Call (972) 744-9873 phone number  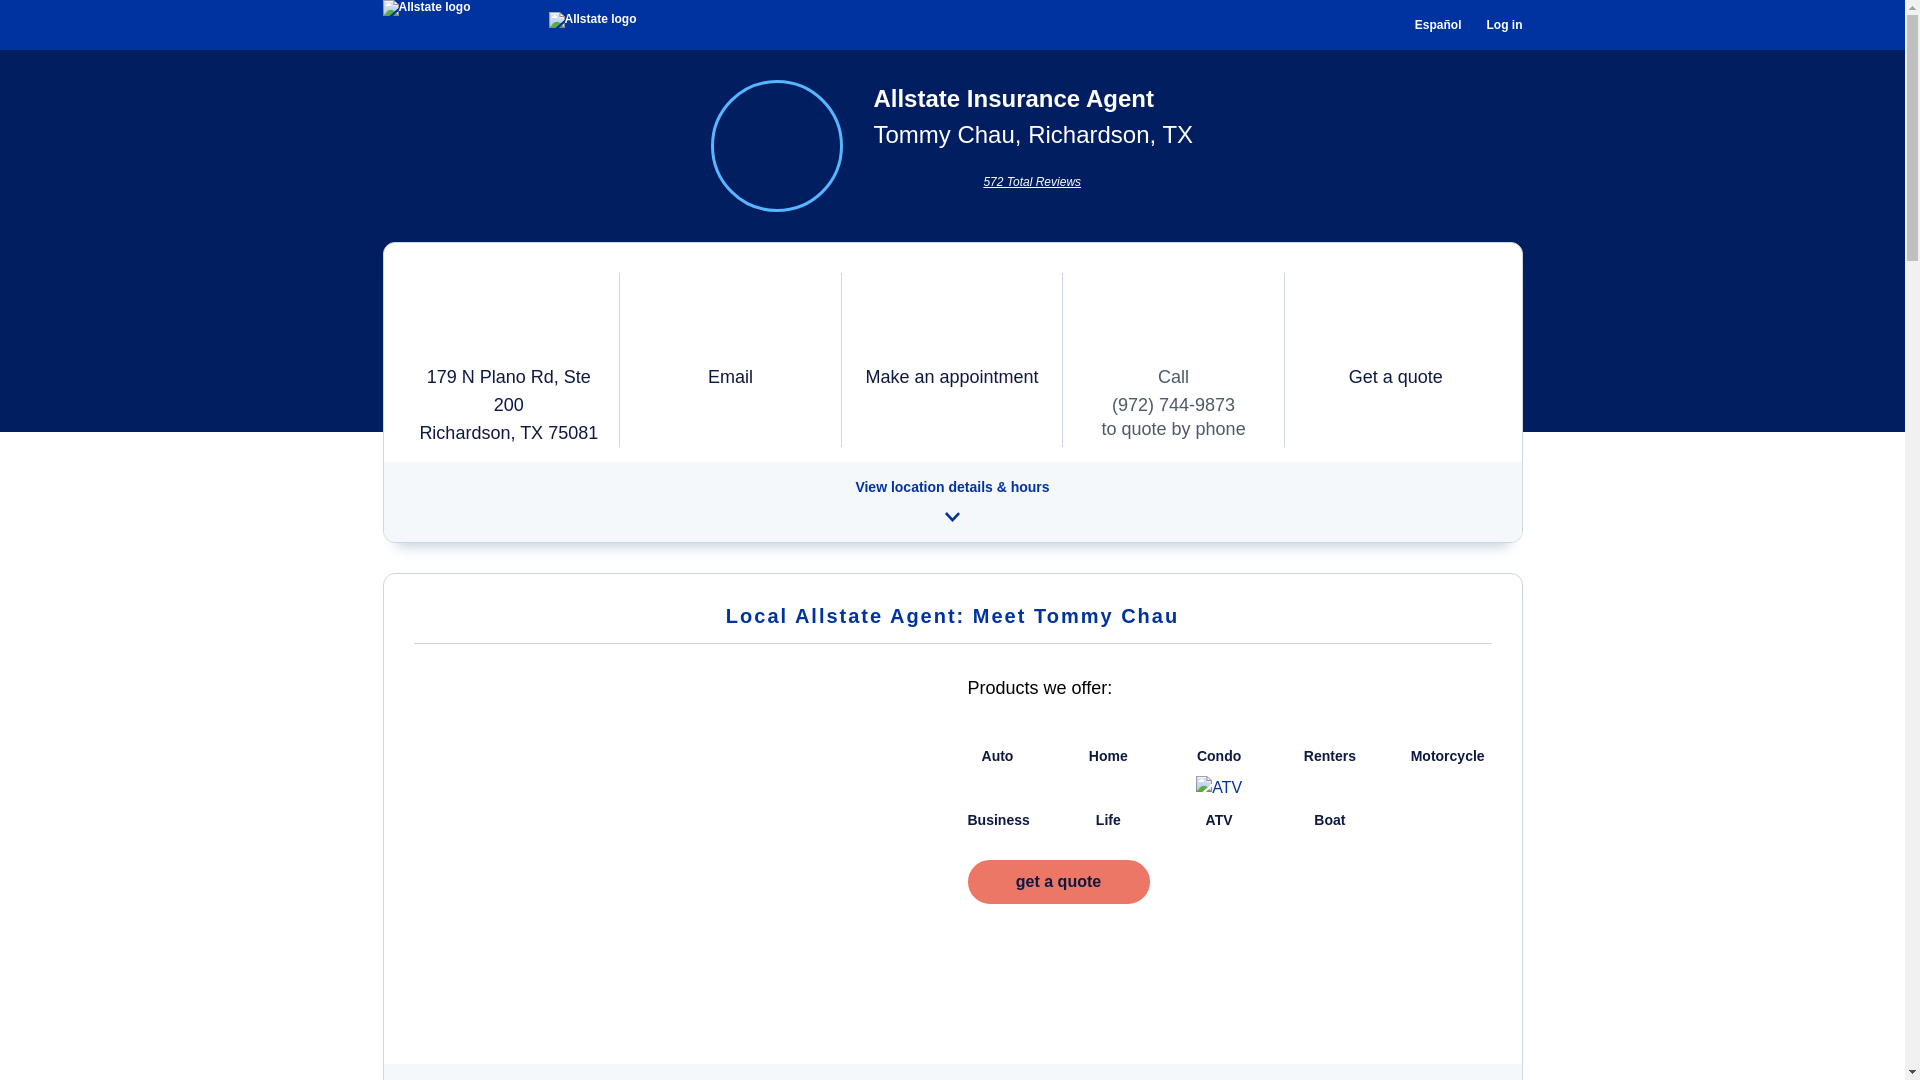[1173, 405]
